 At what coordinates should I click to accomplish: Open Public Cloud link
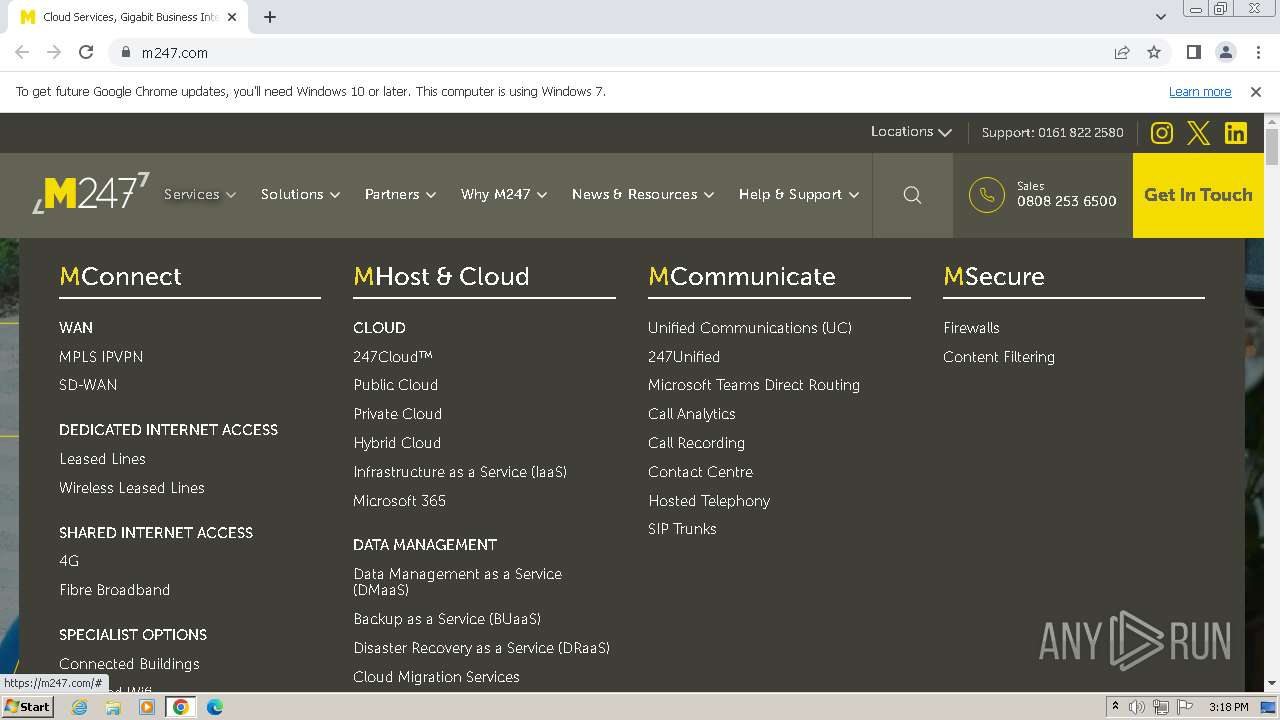[395, 385]
